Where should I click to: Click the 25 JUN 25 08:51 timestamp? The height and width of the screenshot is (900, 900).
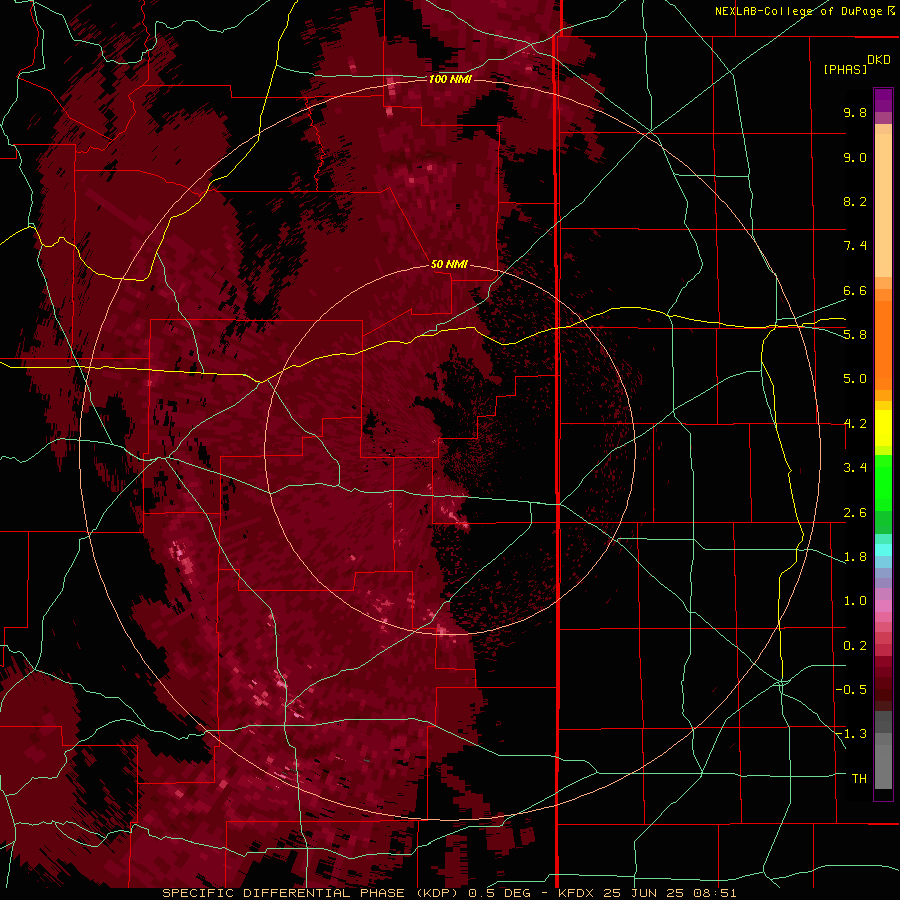pos(669,893)
